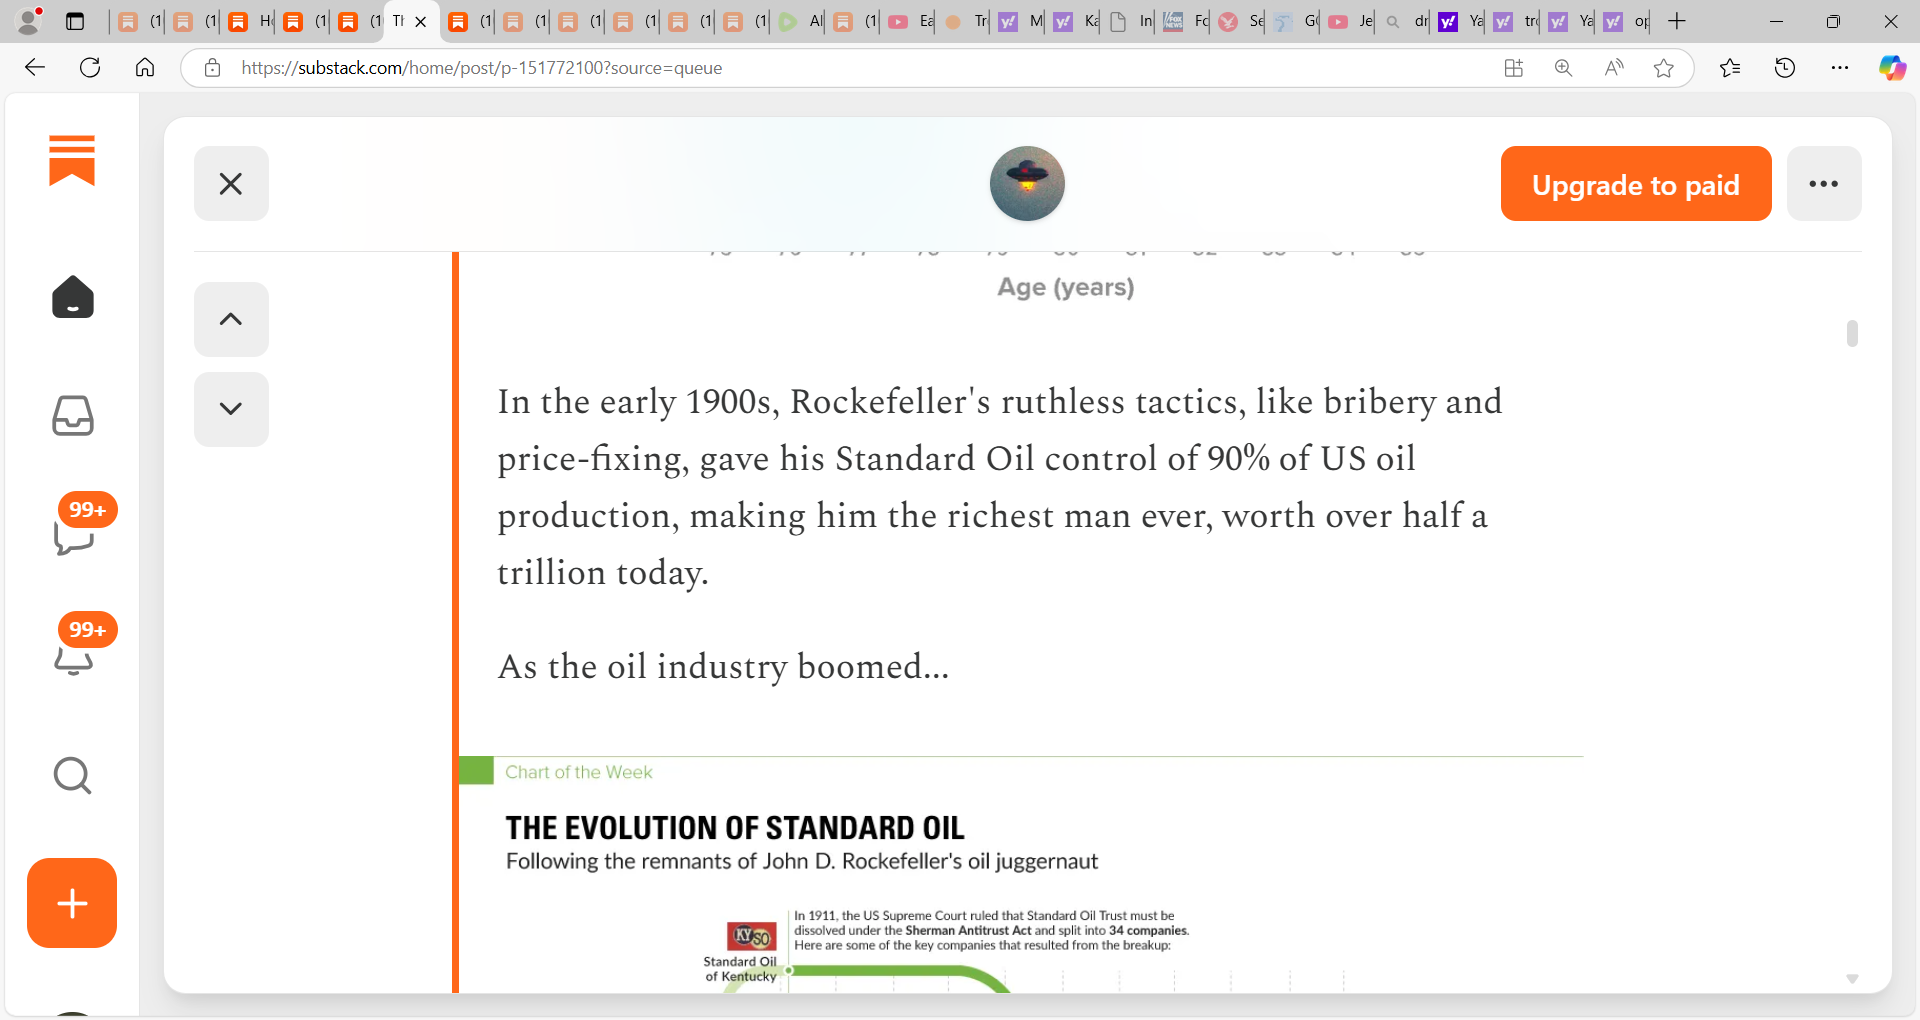Switch to the red bird icon 'Se' tab

coord(1240,21)
